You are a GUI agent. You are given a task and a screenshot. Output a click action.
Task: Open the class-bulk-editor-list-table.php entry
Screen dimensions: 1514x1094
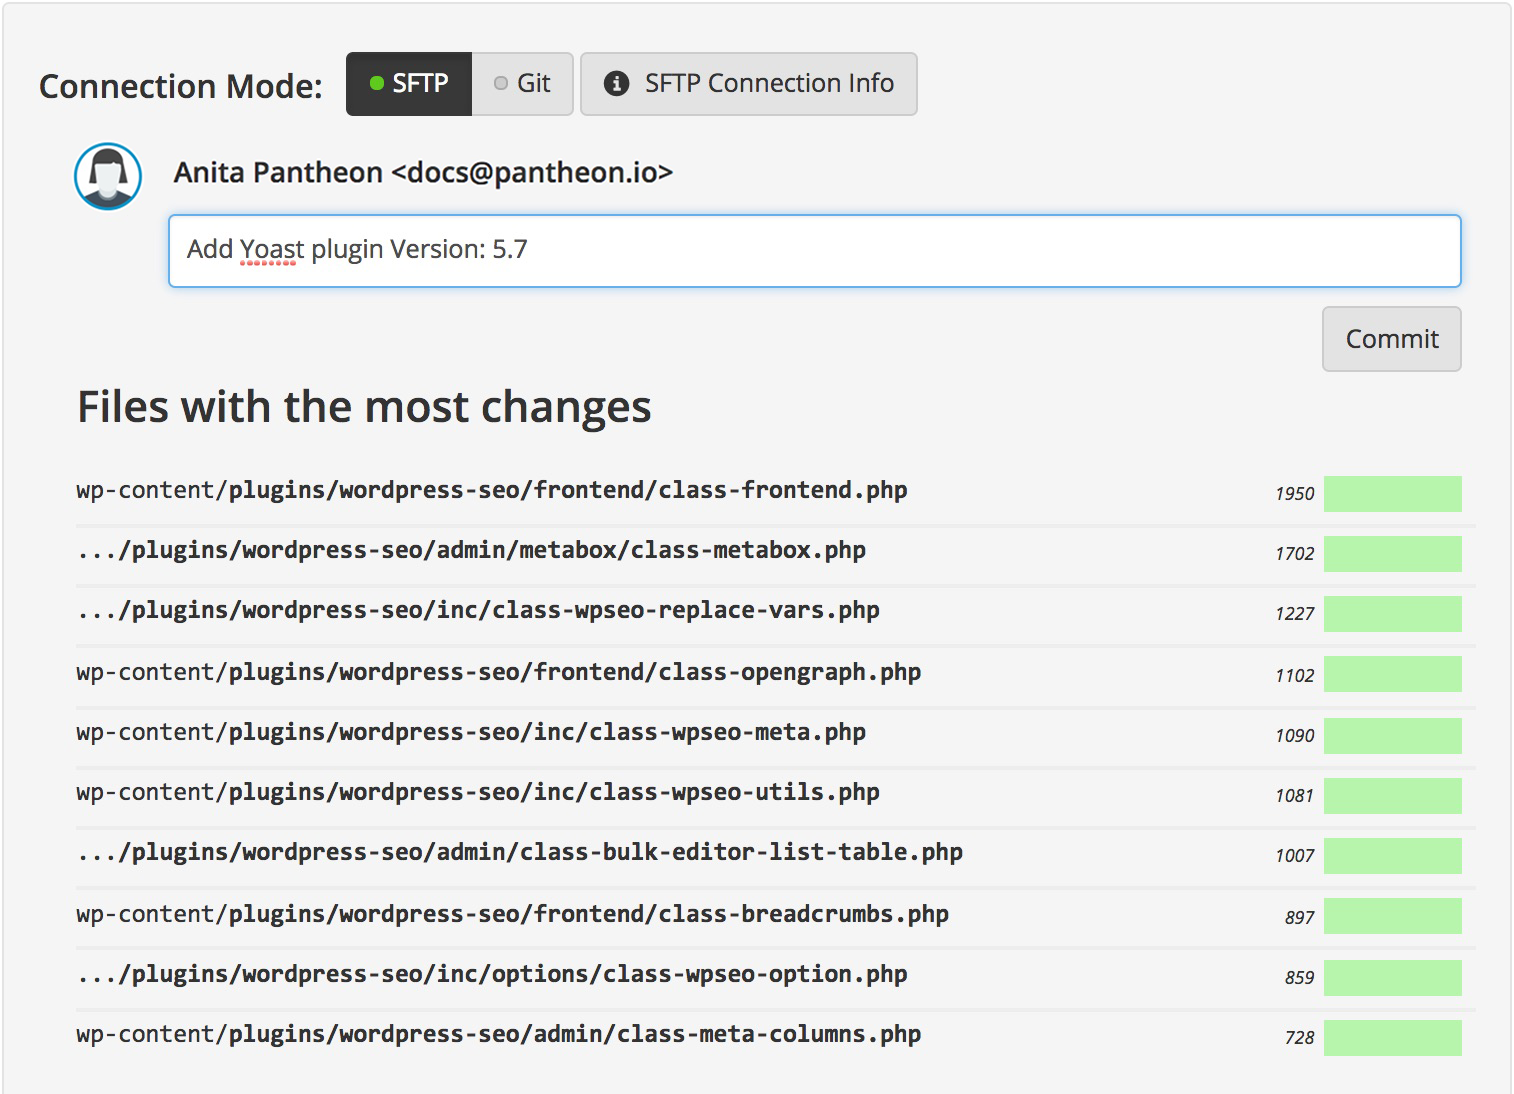(520, 853)
